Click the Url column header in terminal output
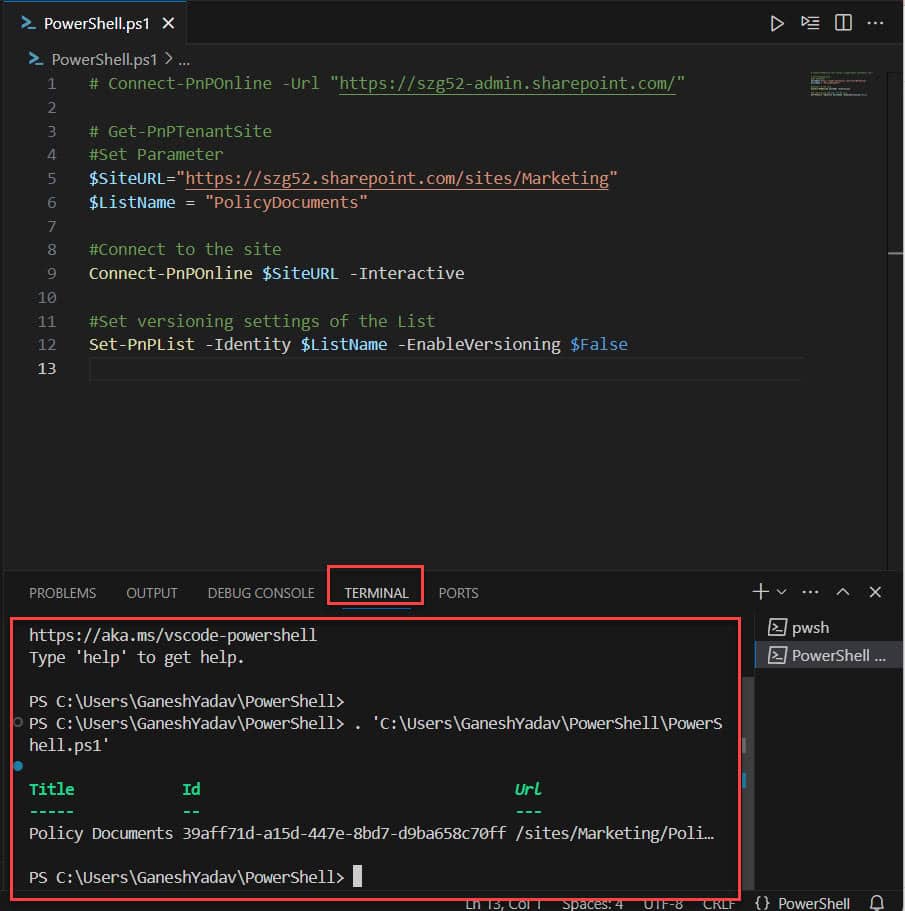This screenshot has height=911, width=905. (528, 789)
